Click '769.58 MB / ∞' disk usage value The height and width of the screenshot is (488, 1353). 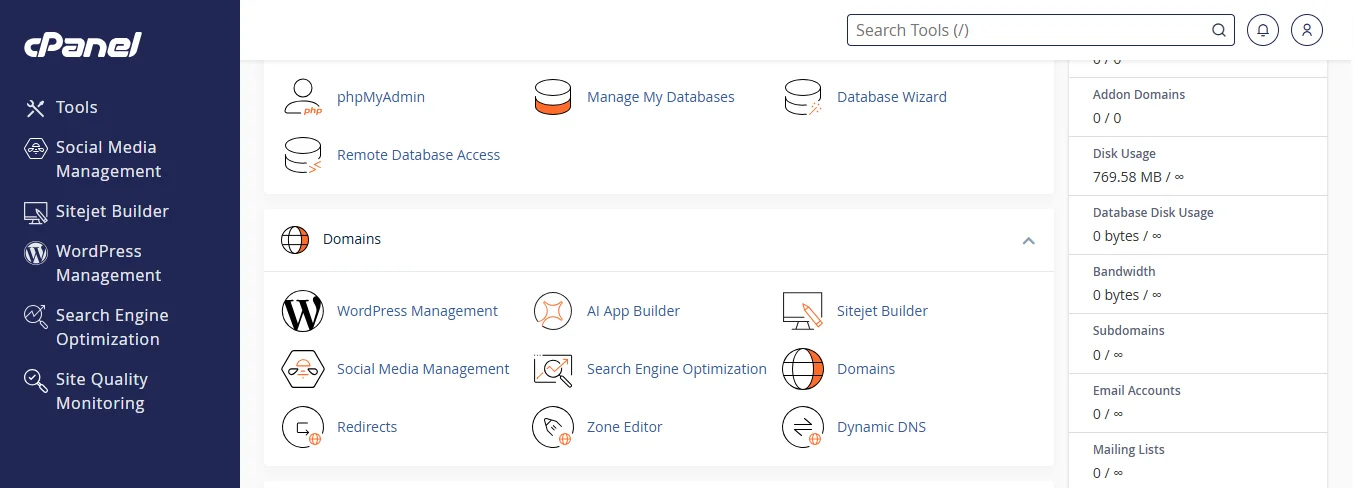[1138, 177]
